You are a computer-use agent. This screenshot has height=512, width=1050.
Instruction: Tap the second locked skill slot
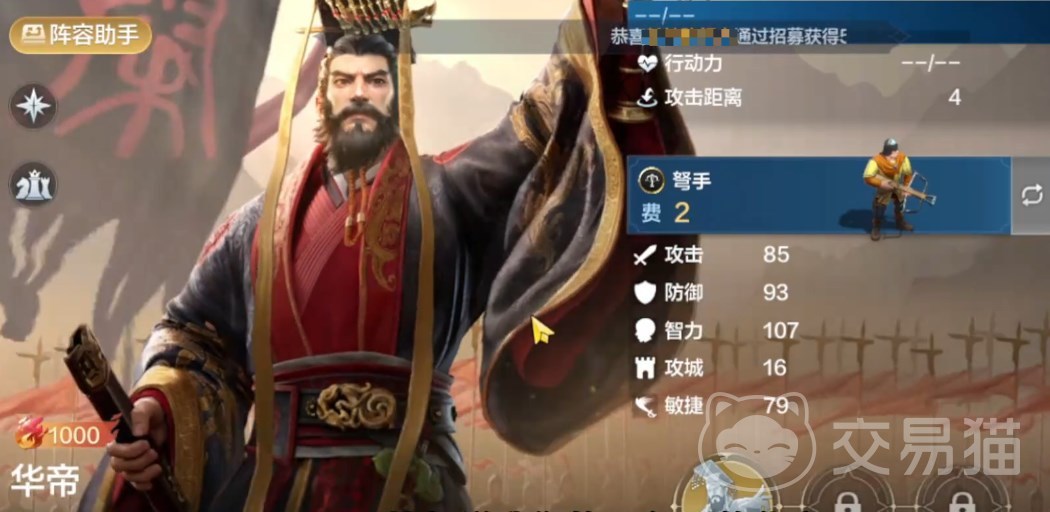[962, 492]
